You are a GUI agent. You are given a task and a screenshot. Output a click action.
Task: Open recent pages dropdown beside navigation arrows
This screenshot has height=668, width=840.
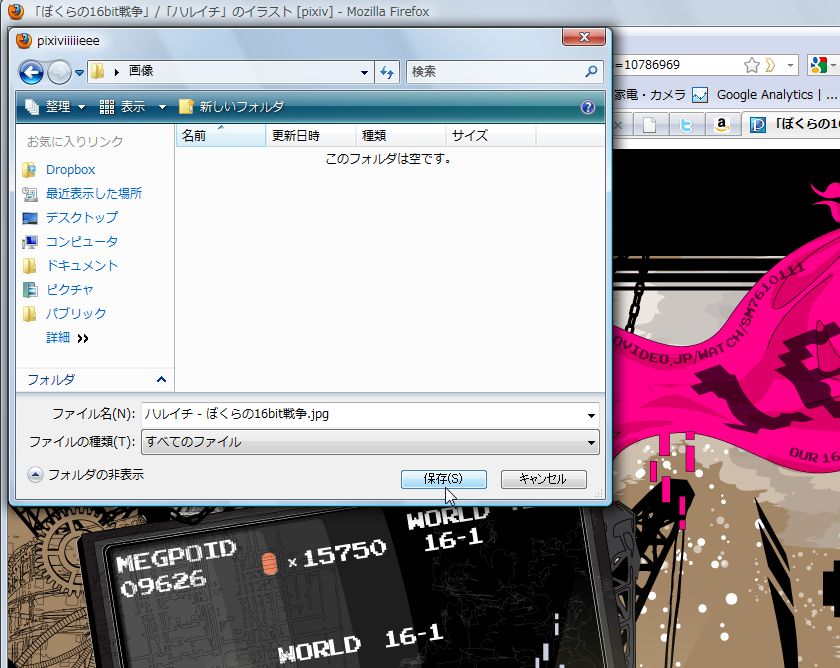79,72
